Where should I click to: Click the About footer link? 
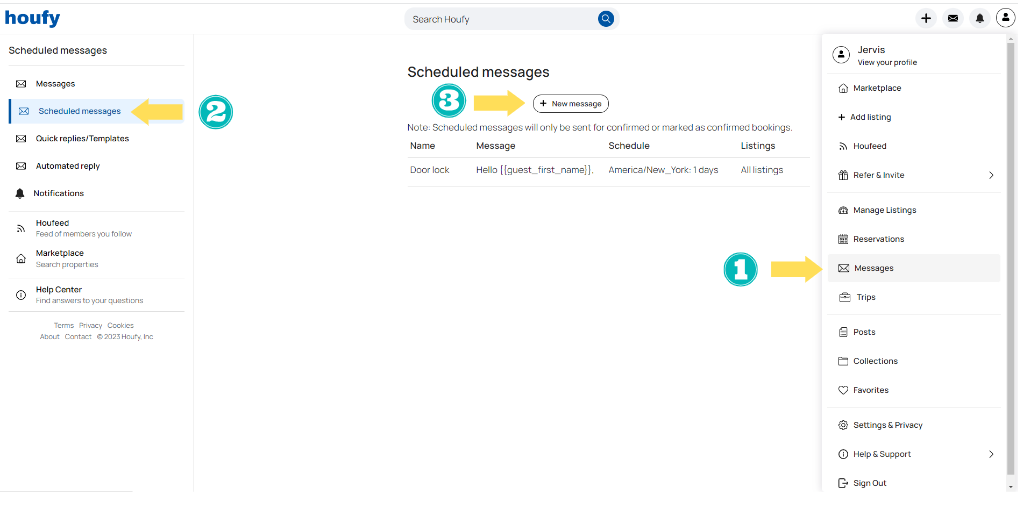tap(49, 337)
